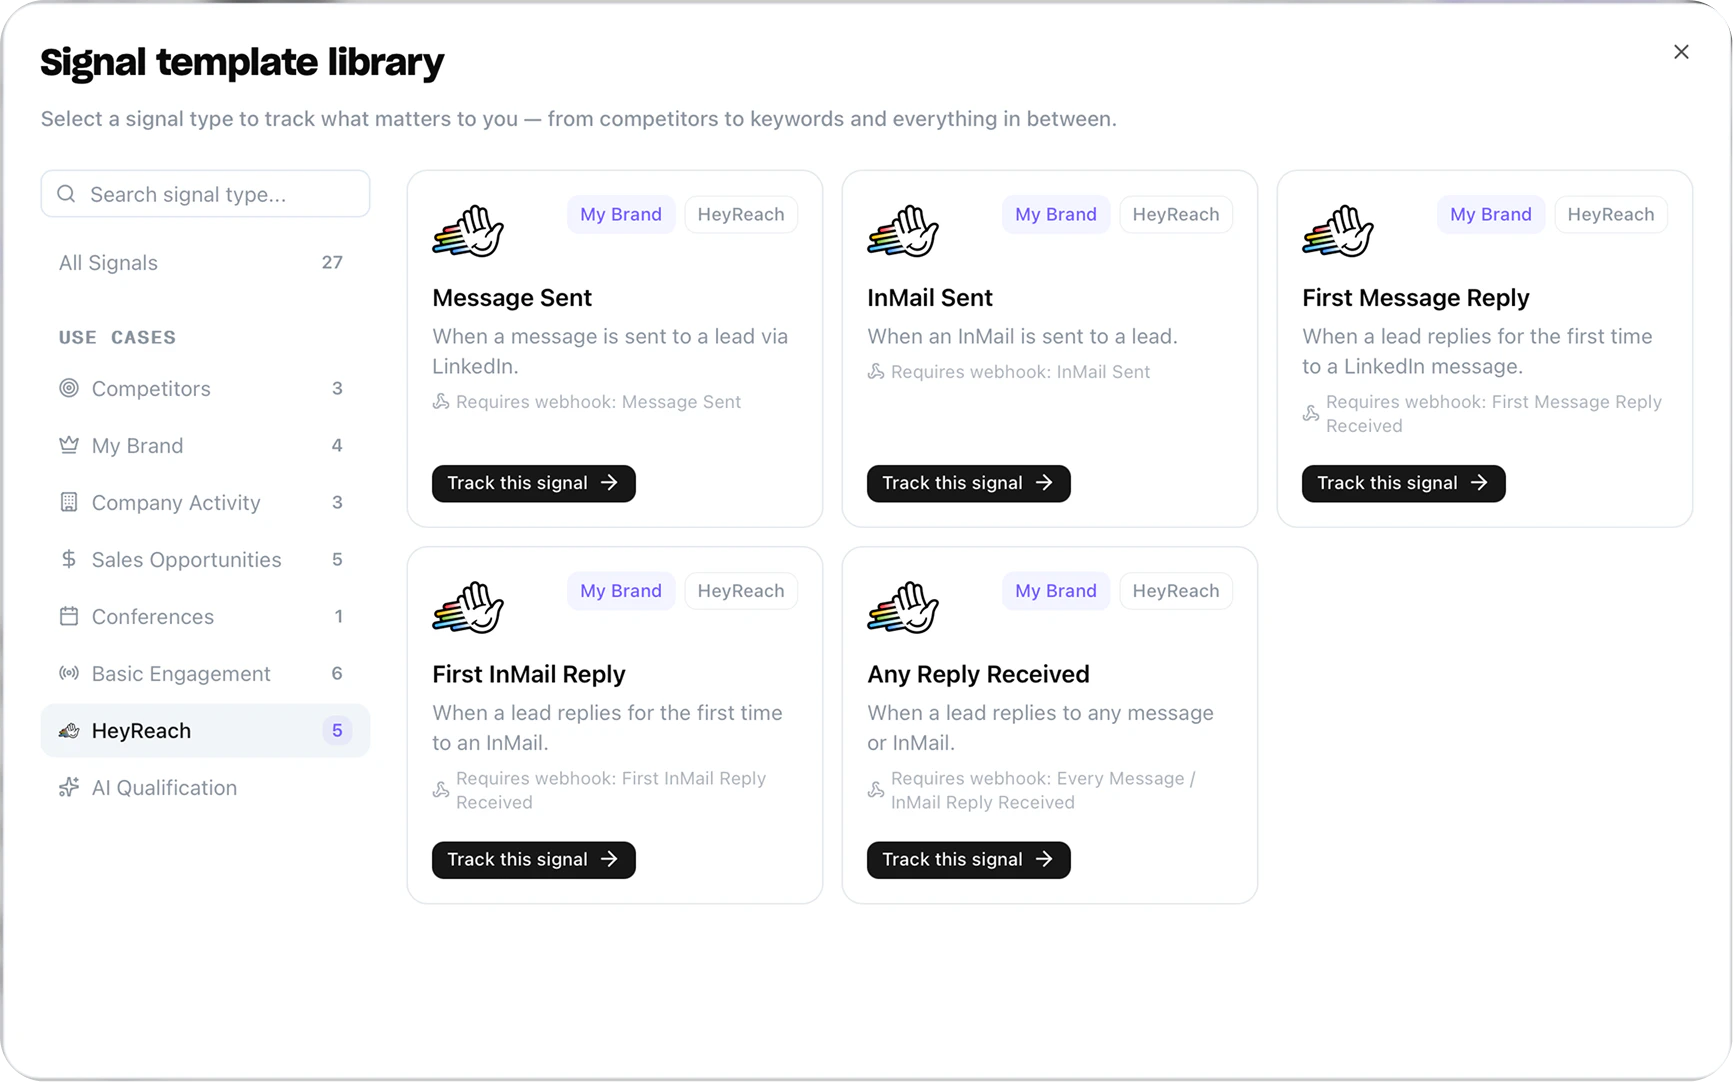The width and height of the screenshot is (1733, 1082).
Task: Select the calendar icon for Conferences
Action: tap(69, 616)
